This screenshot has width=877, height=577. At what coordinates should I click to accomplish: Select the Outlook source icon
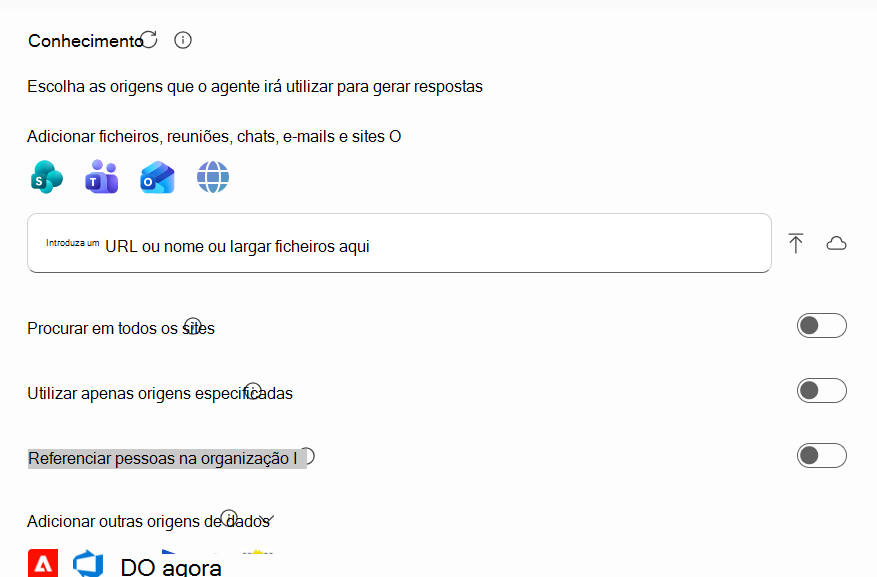[158, 177]
